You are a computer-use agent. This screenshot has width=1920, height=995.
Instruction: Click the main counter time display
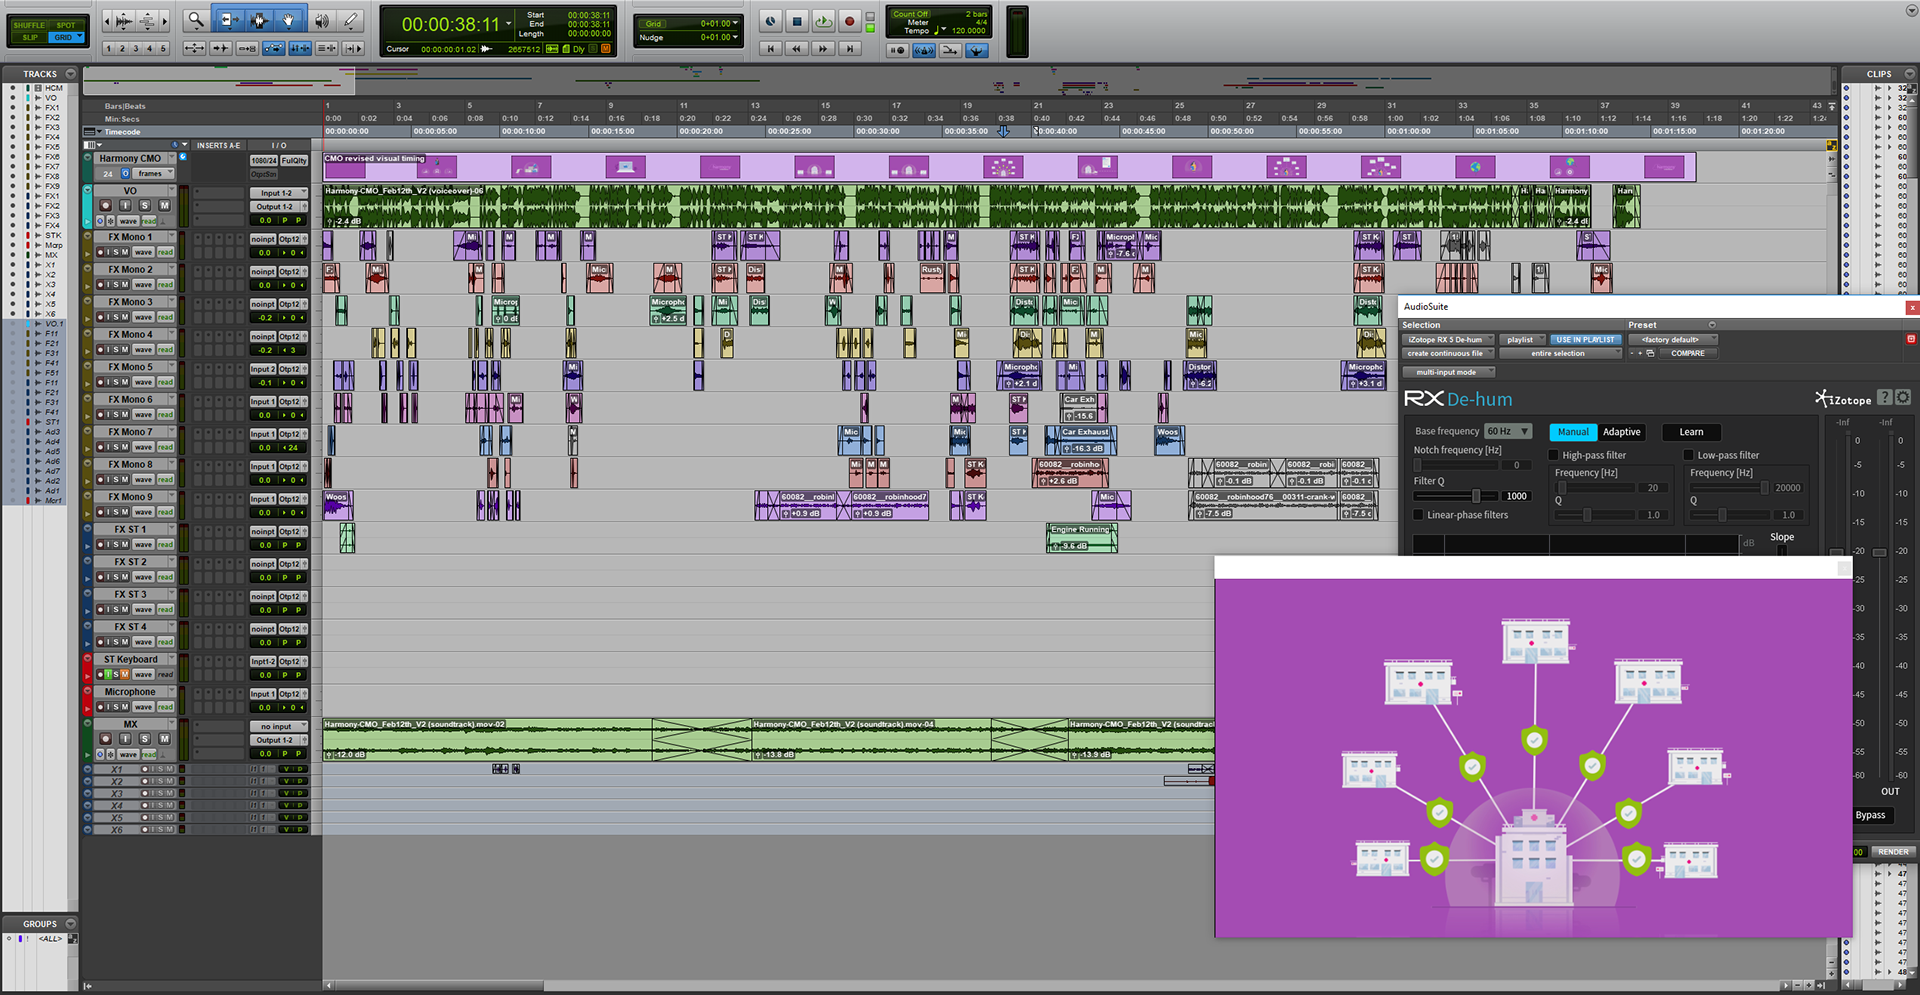(450, 24)
